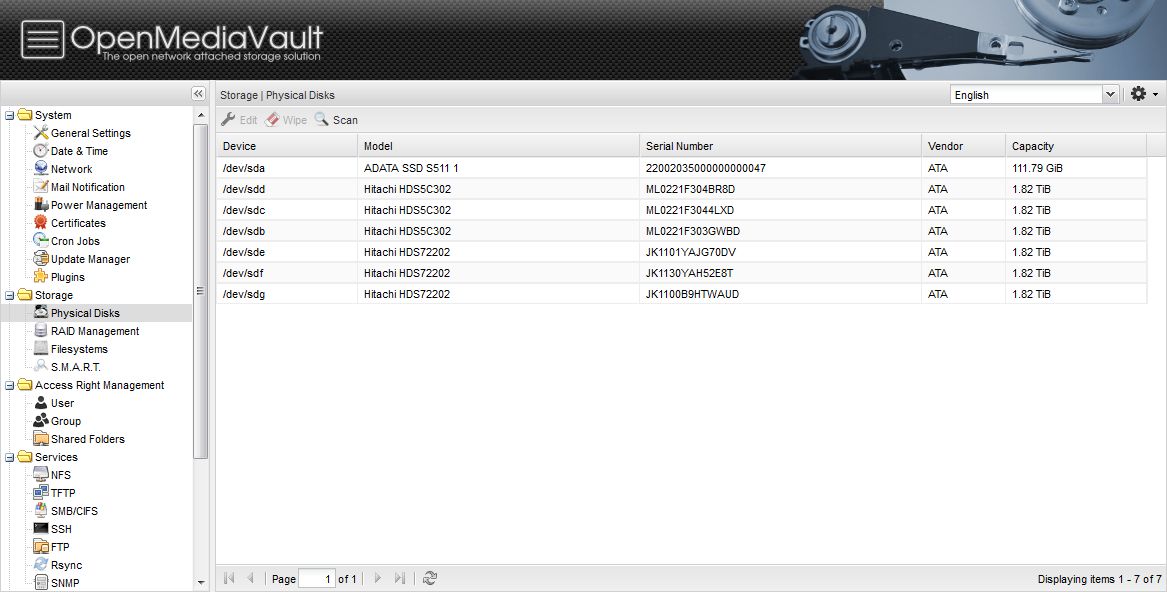Sort by the Model column header
This screenshot has width=1167, height=592.
498,146
